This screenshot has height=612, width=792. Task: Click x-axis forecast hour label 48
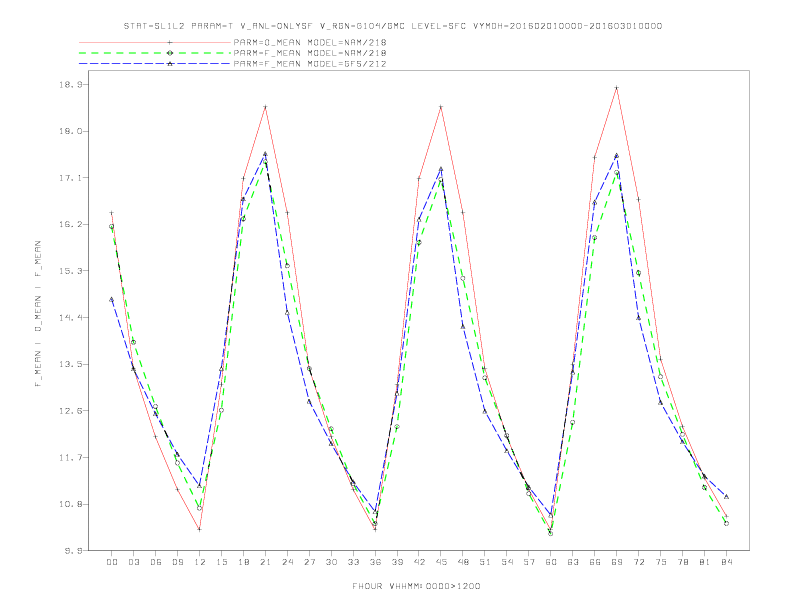tap(463, 562)
